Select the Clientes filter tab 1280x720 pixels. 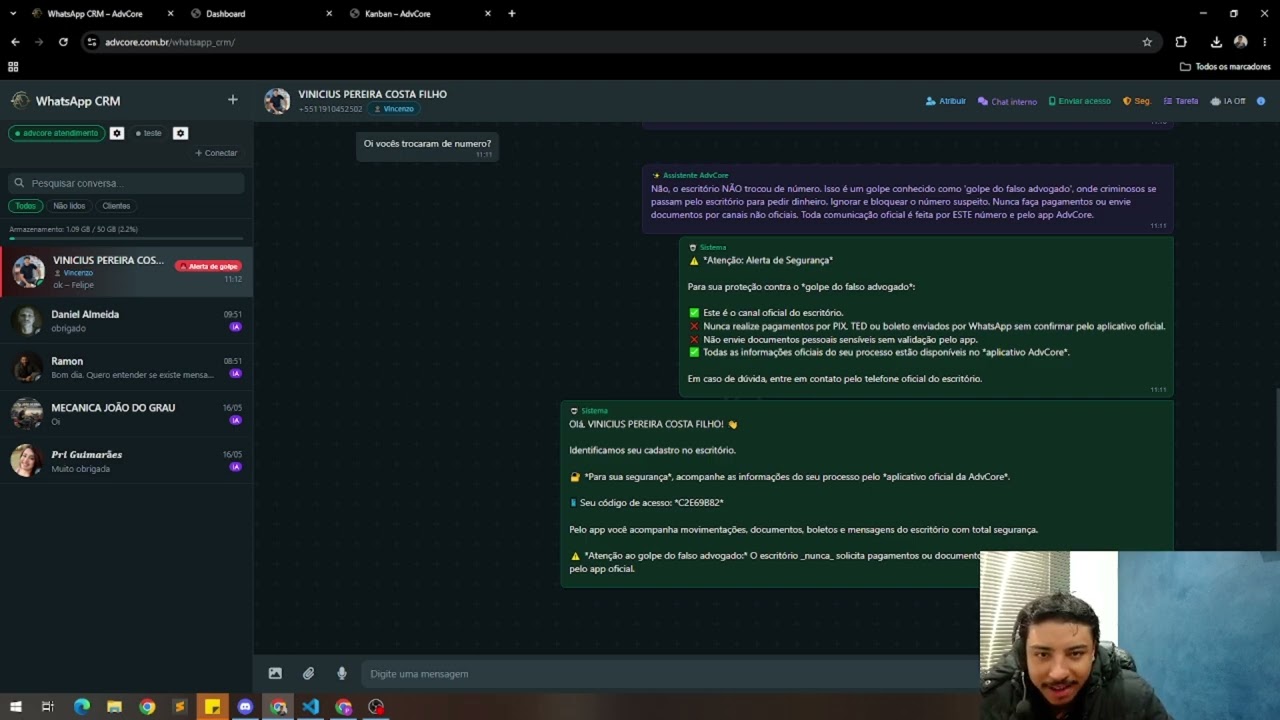point(116,206)
